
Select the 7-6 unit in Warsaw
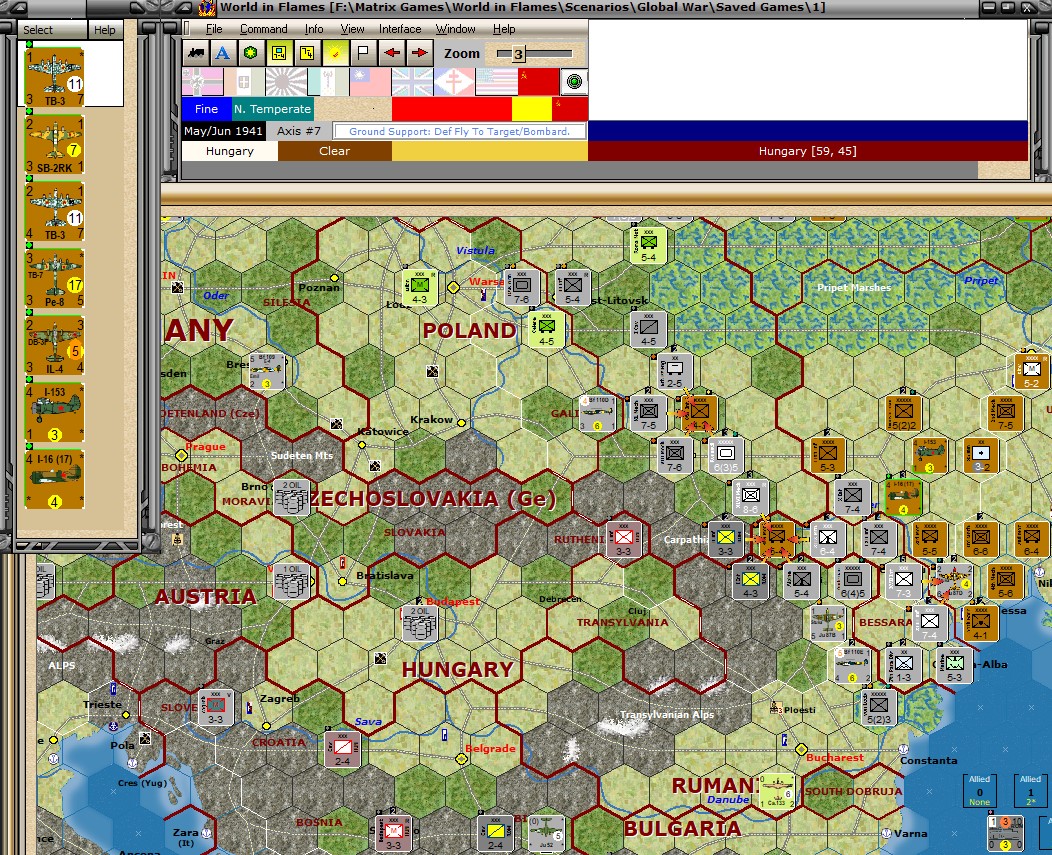(521, 288)
